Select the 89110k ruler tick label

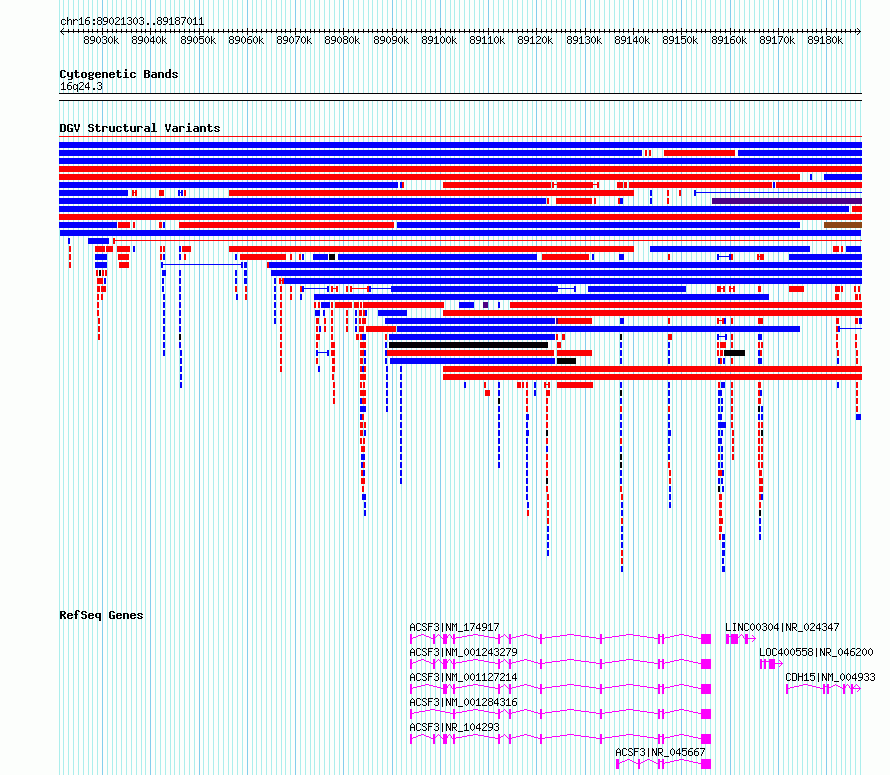click(487, 40)
